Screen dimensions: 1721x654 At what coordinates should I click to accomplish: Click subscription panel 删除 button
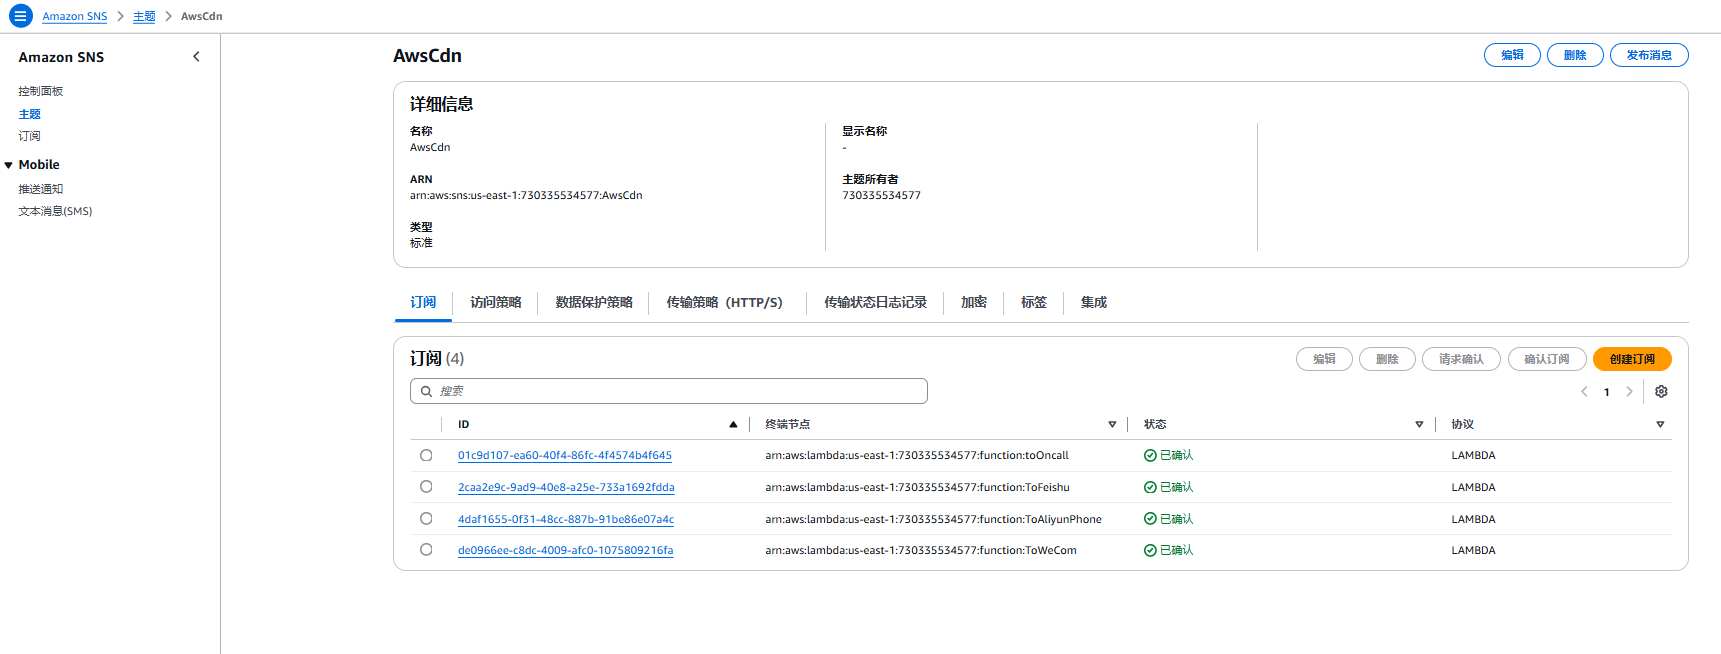pyautogui.click(x=1387, y=359)
